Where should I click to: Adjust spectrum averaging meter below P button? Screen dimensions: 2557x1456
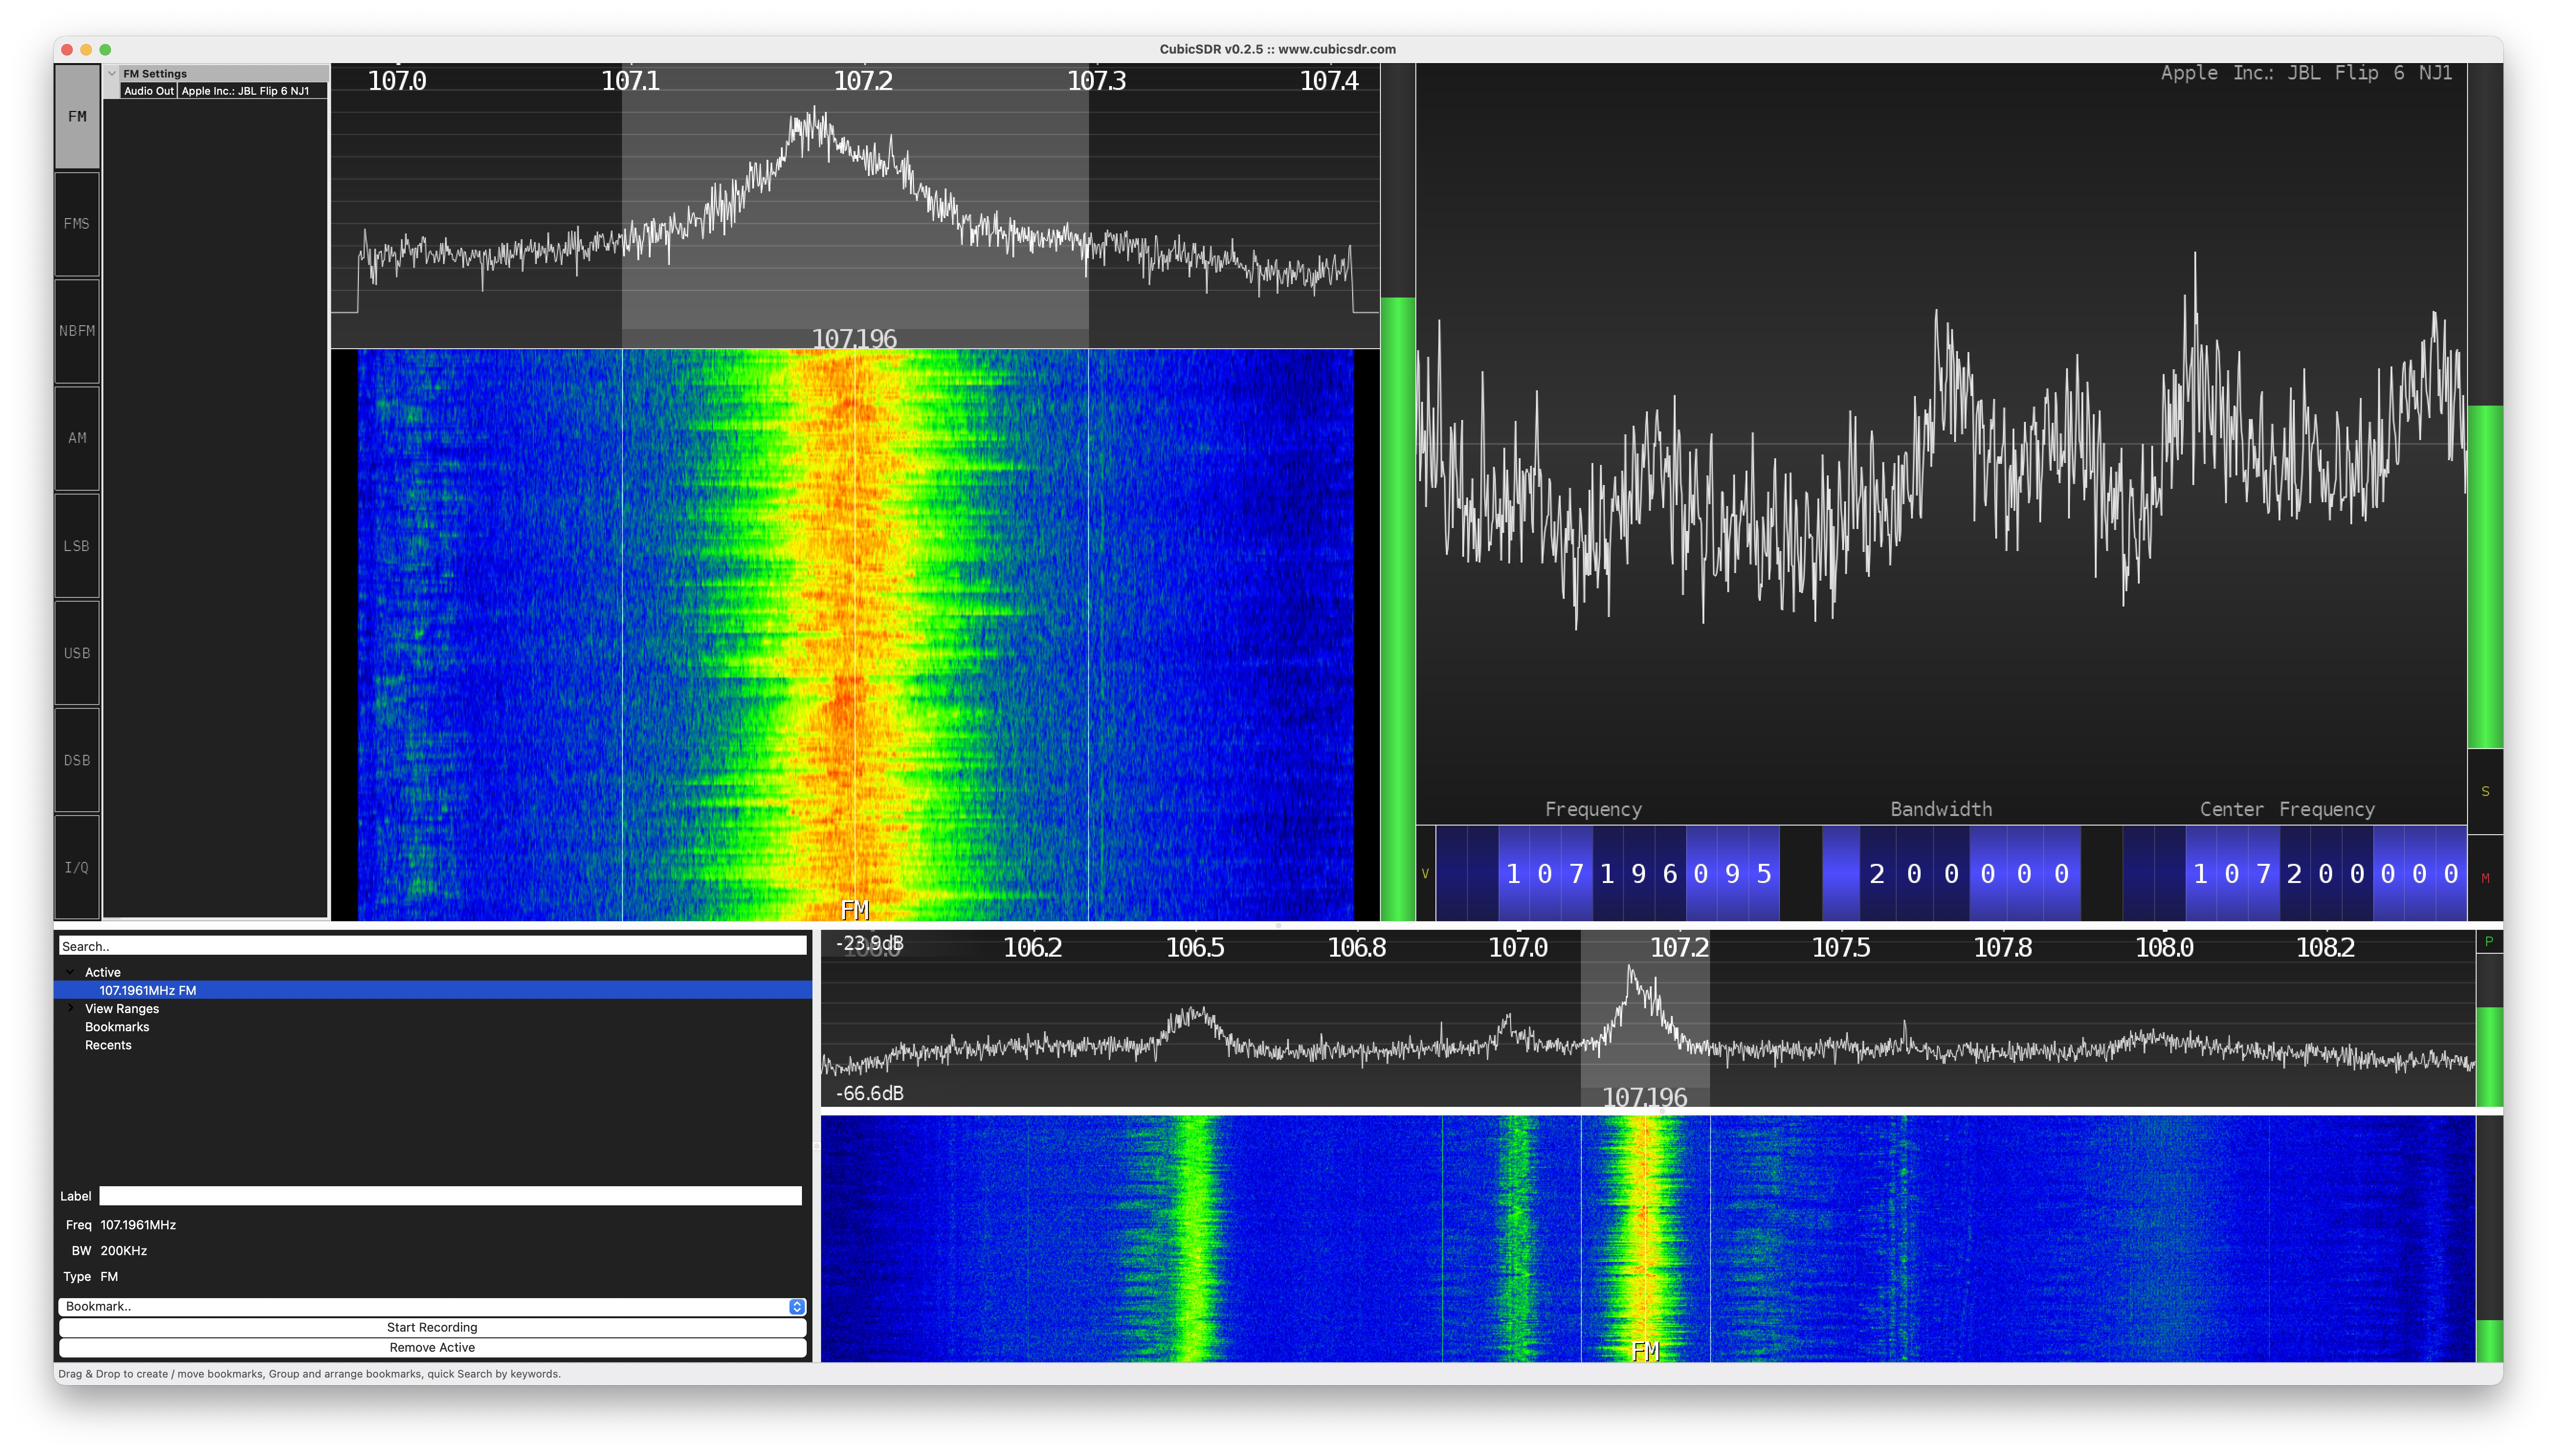coord(2488,1030)
